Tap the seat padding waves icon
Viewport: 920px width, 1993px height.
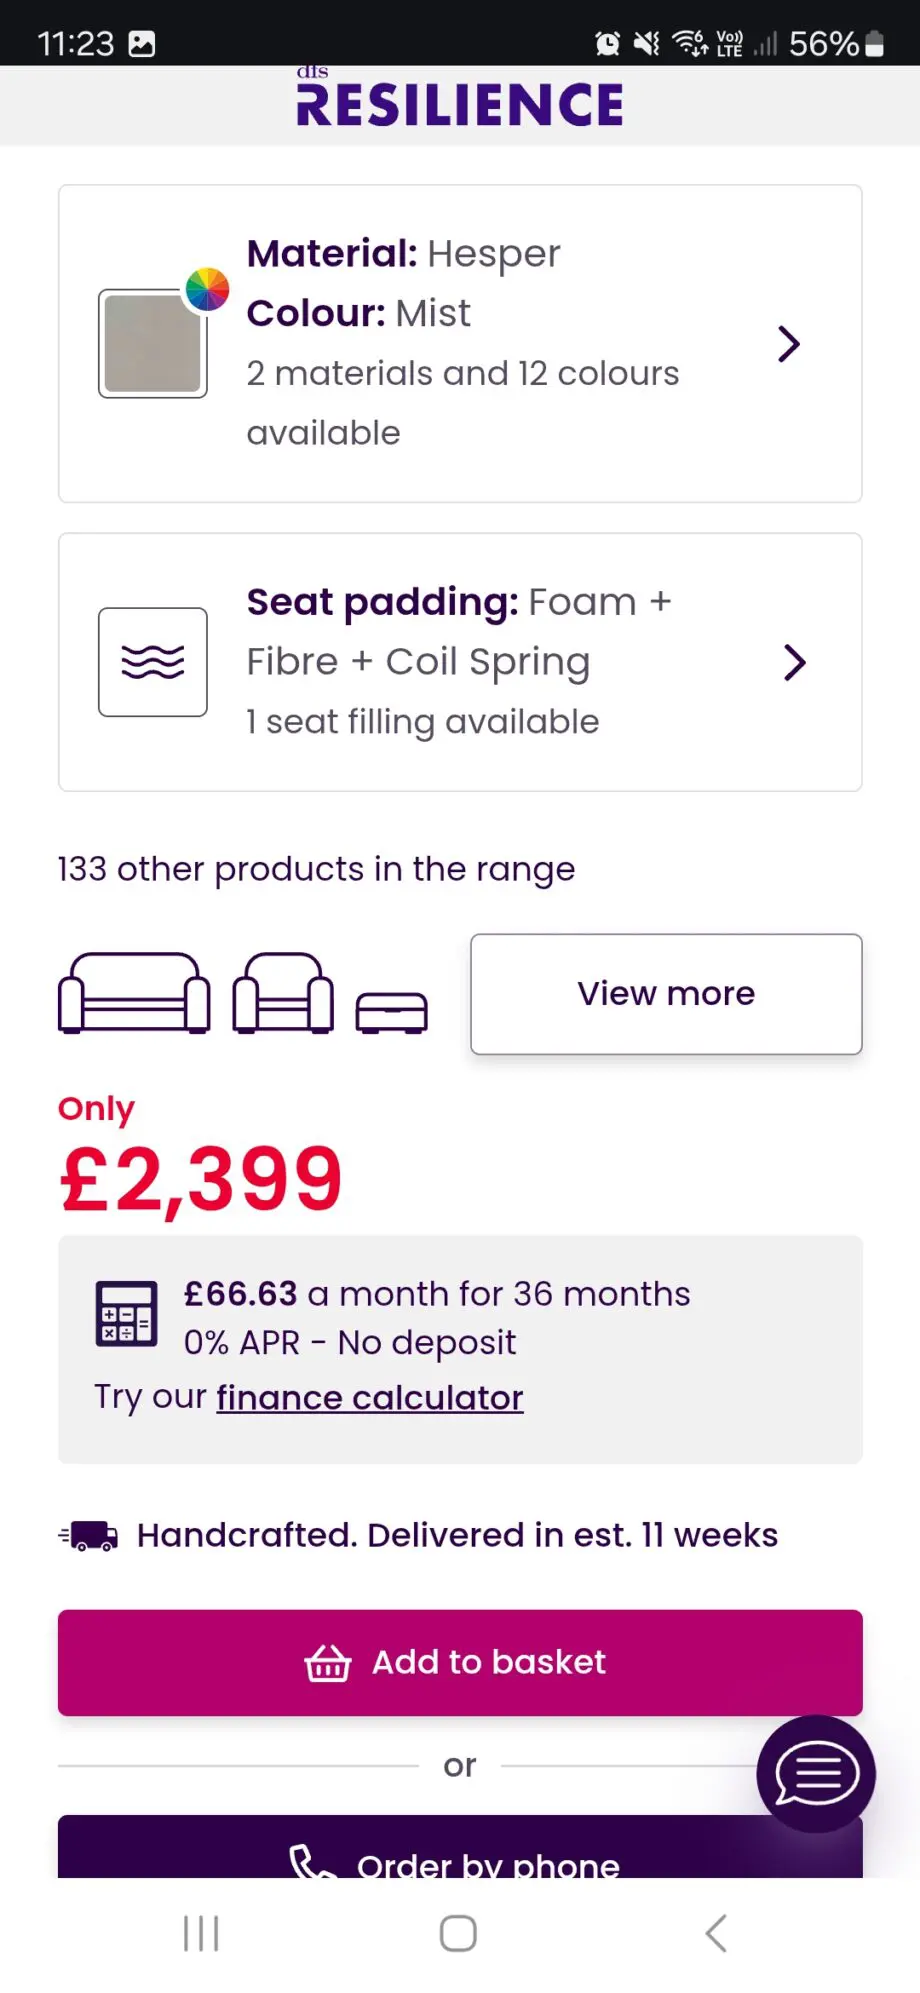(153, 662)
